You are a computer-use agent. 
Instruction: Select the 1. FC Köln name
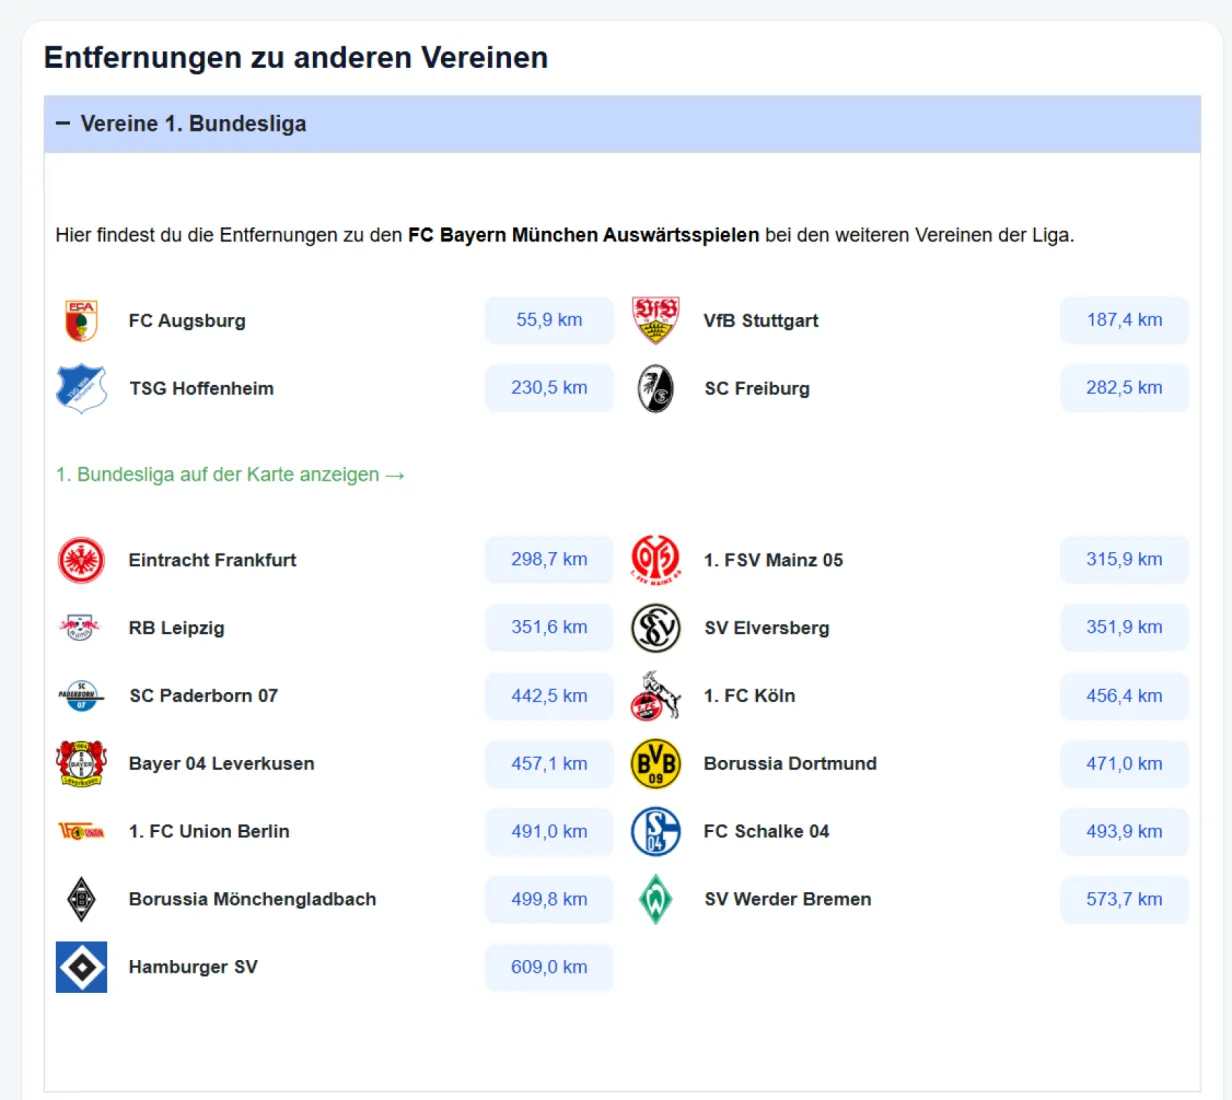749,696
